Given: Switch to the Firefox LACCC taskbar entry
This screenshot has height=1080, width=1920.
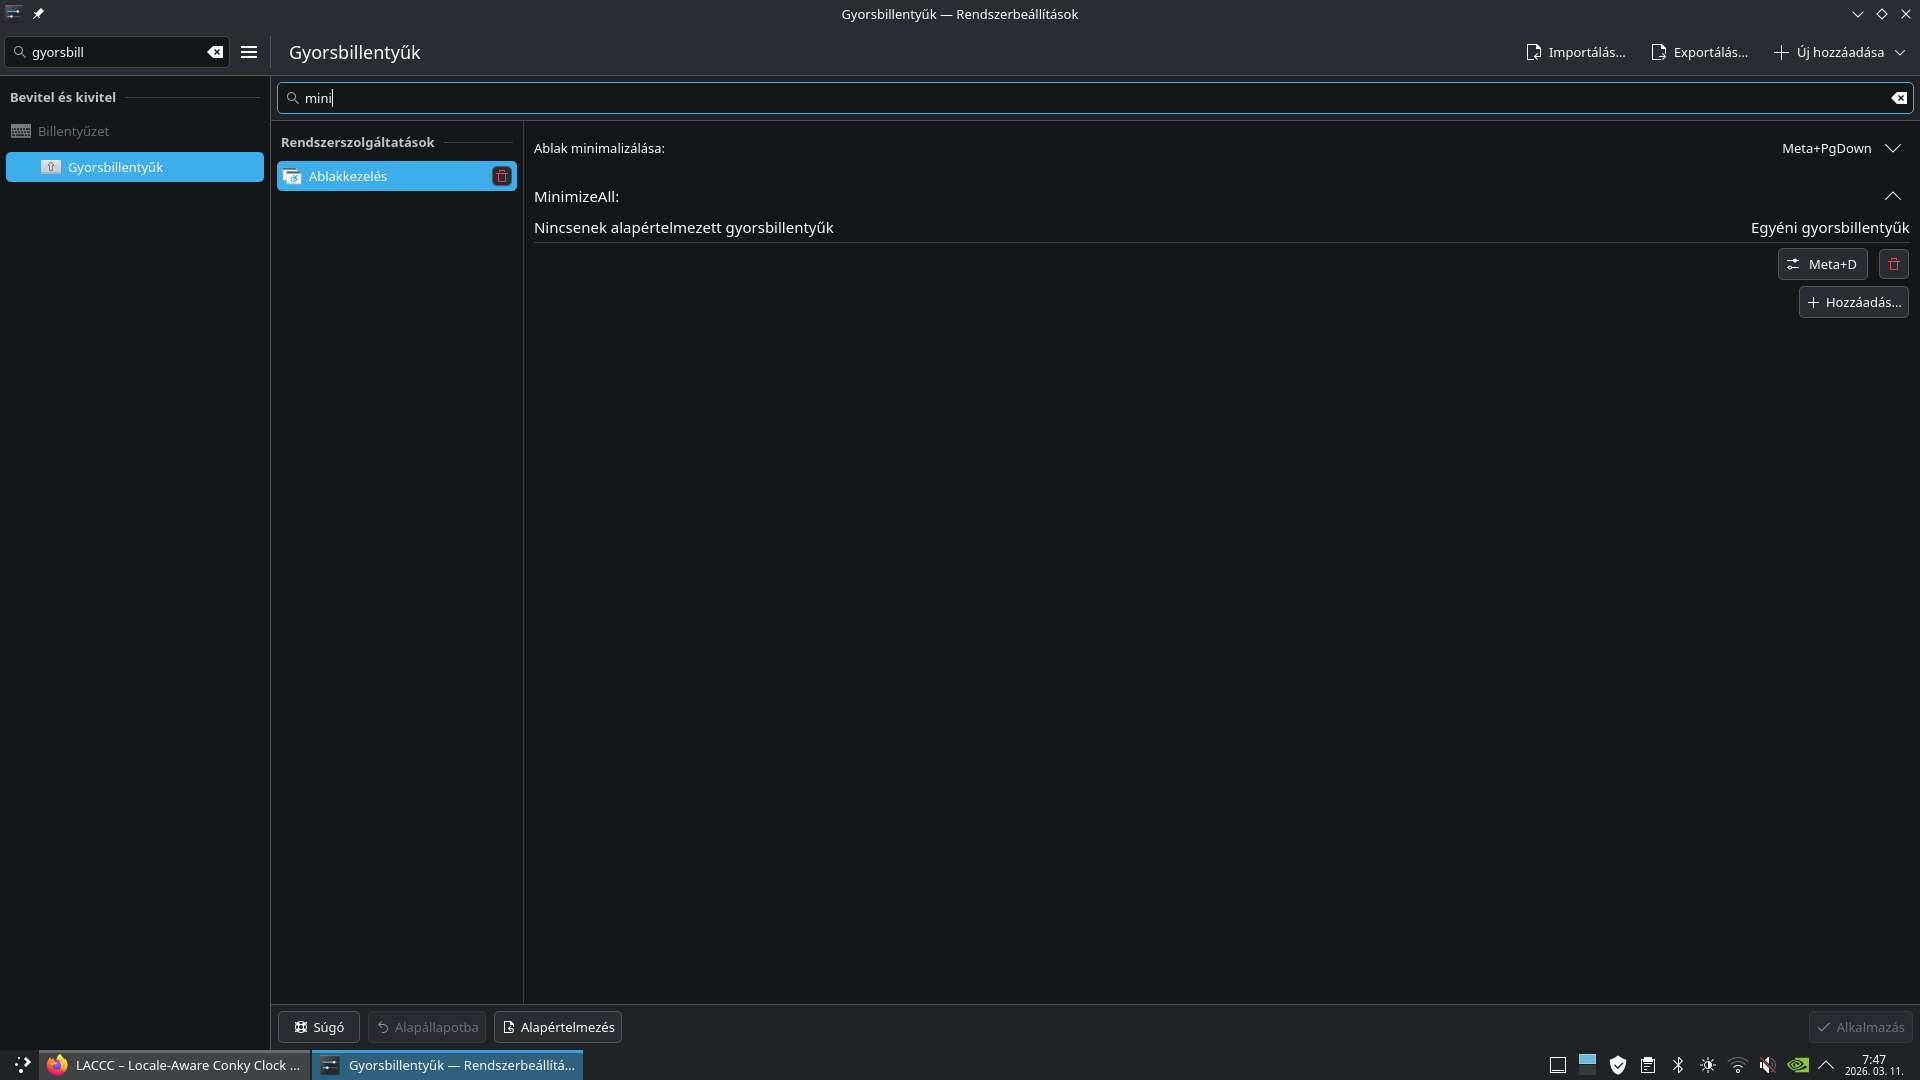Looking at the screenshot, I should pyautogui.click(x=175, y=1065).
